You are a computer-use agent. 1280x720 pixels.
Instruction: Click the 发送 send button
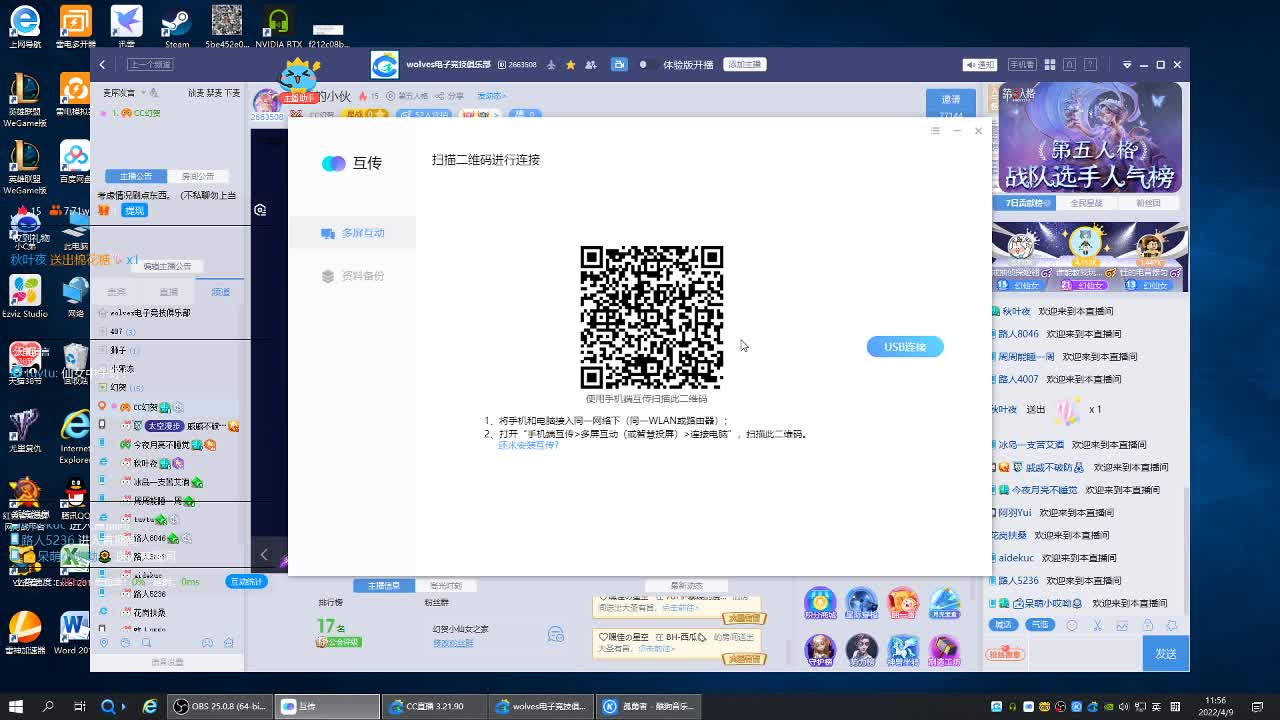(x=1166, y=653)
